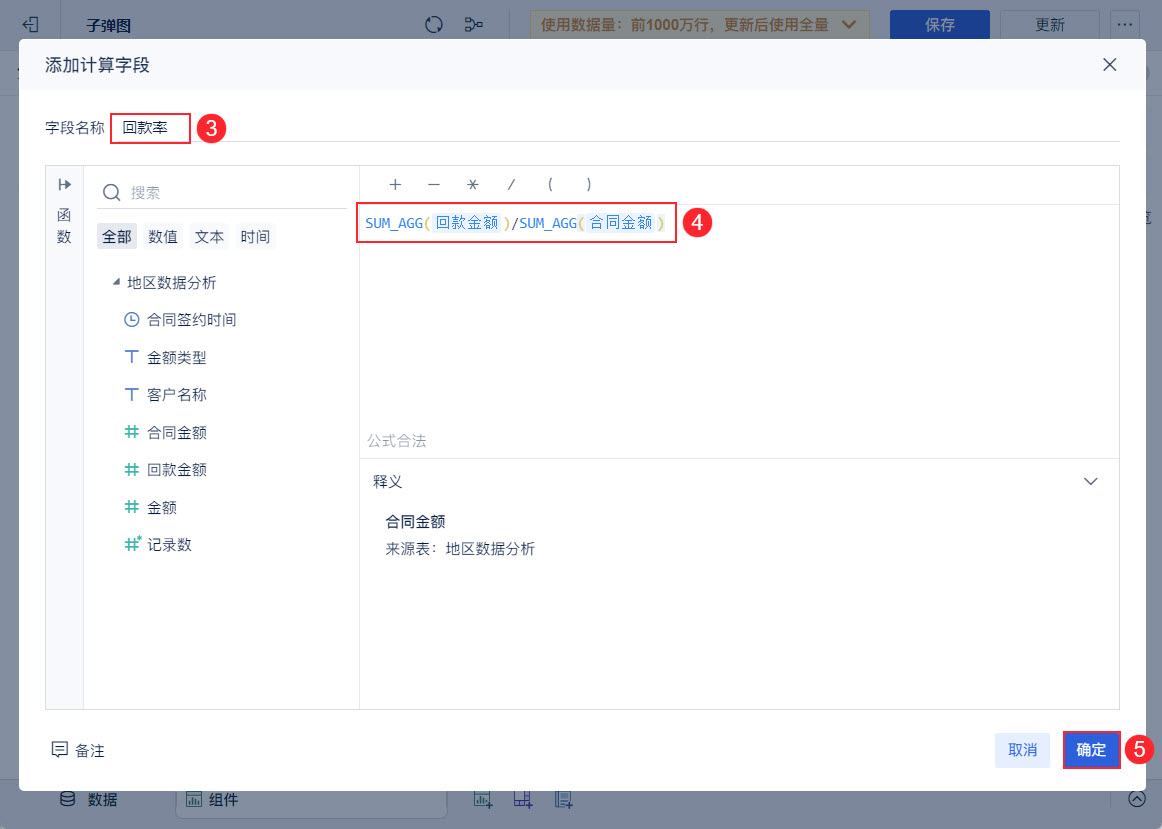This screenshot has height=829, width=1162.
Task: Click the 公式合法 status text
Action: point(396,442)
